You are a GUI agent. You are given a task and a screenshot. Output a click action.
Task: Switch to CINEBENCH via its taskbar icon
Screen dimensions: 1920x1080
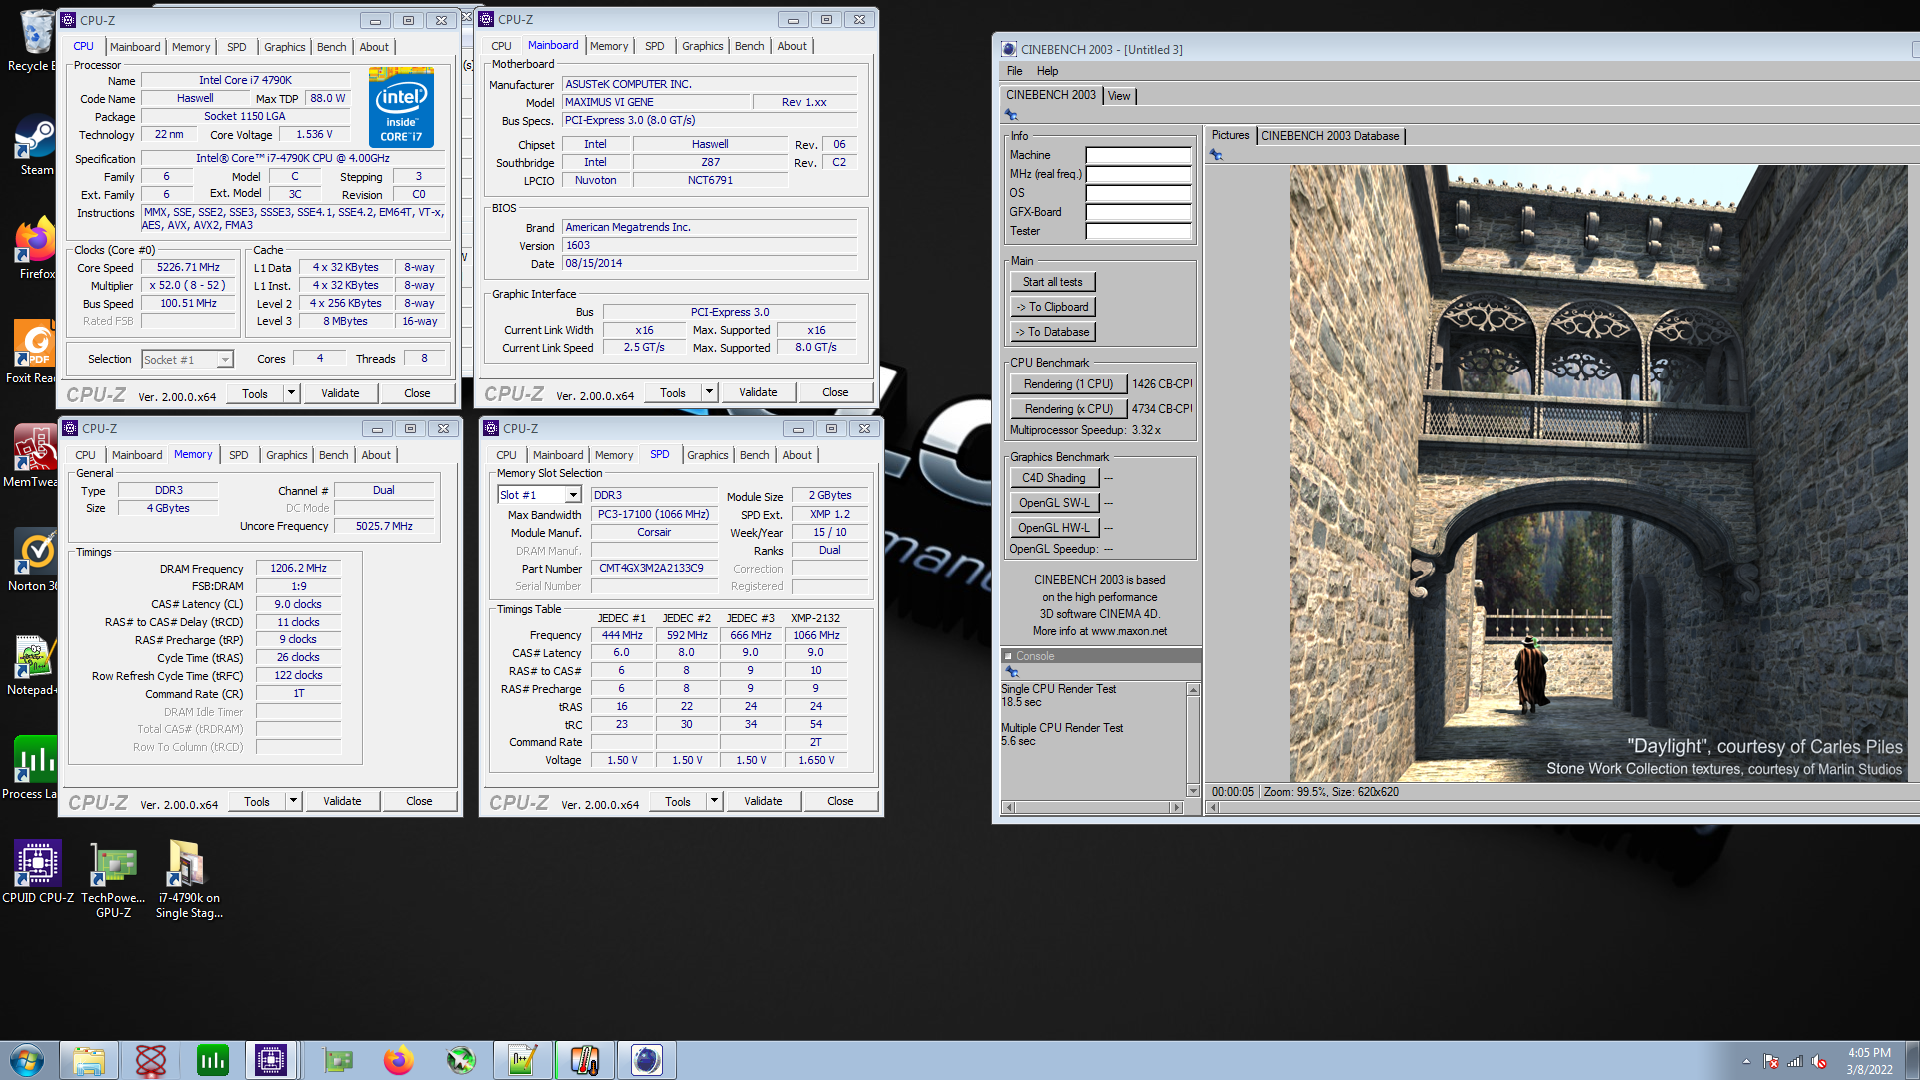(647, 1060)
